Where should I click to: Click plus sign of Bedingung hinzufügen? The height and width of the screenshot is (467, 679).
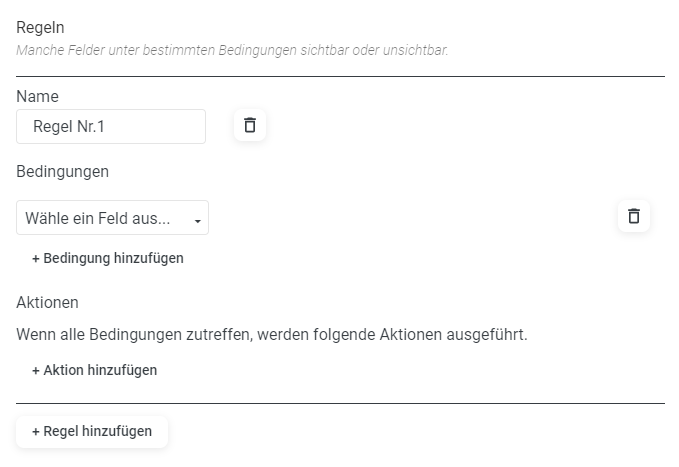tap(36, 259)
